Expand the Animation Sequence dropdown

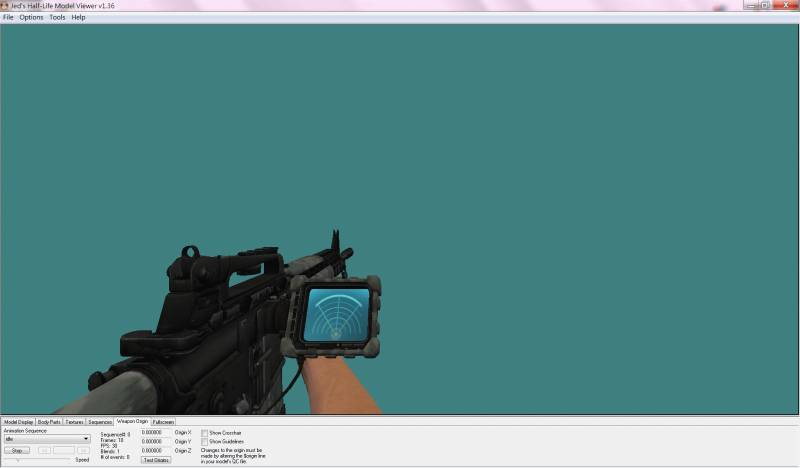(x=86, y=439)
